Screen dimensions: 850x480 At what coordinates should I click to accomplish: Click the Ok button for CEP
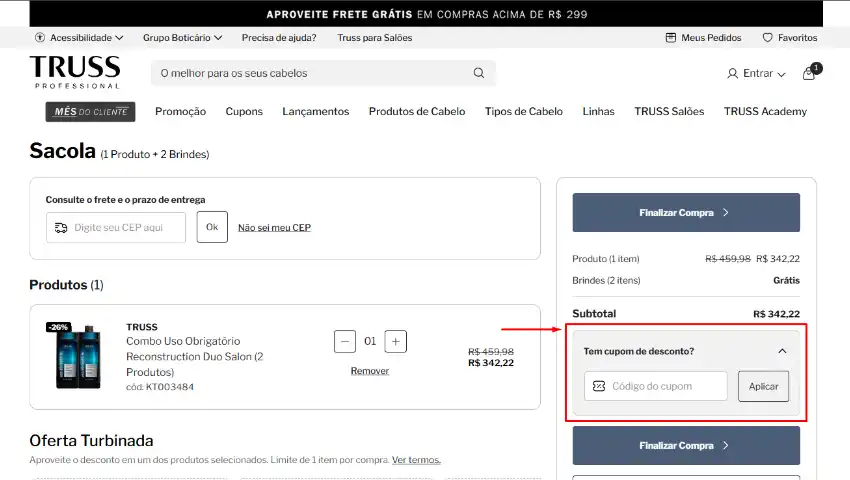pos(212,227)
